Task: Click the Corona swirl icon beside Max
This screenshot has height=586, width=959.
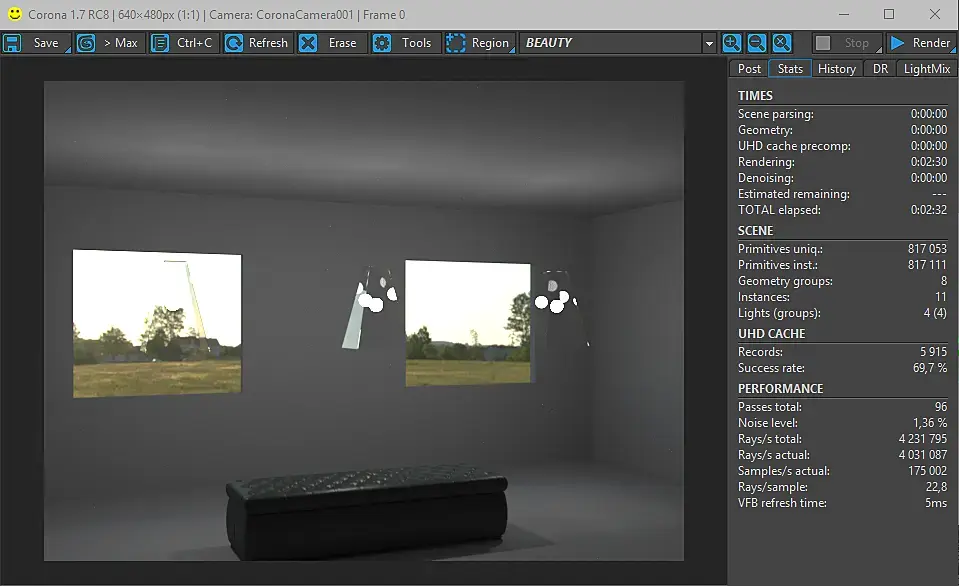Action: [86, 43]
